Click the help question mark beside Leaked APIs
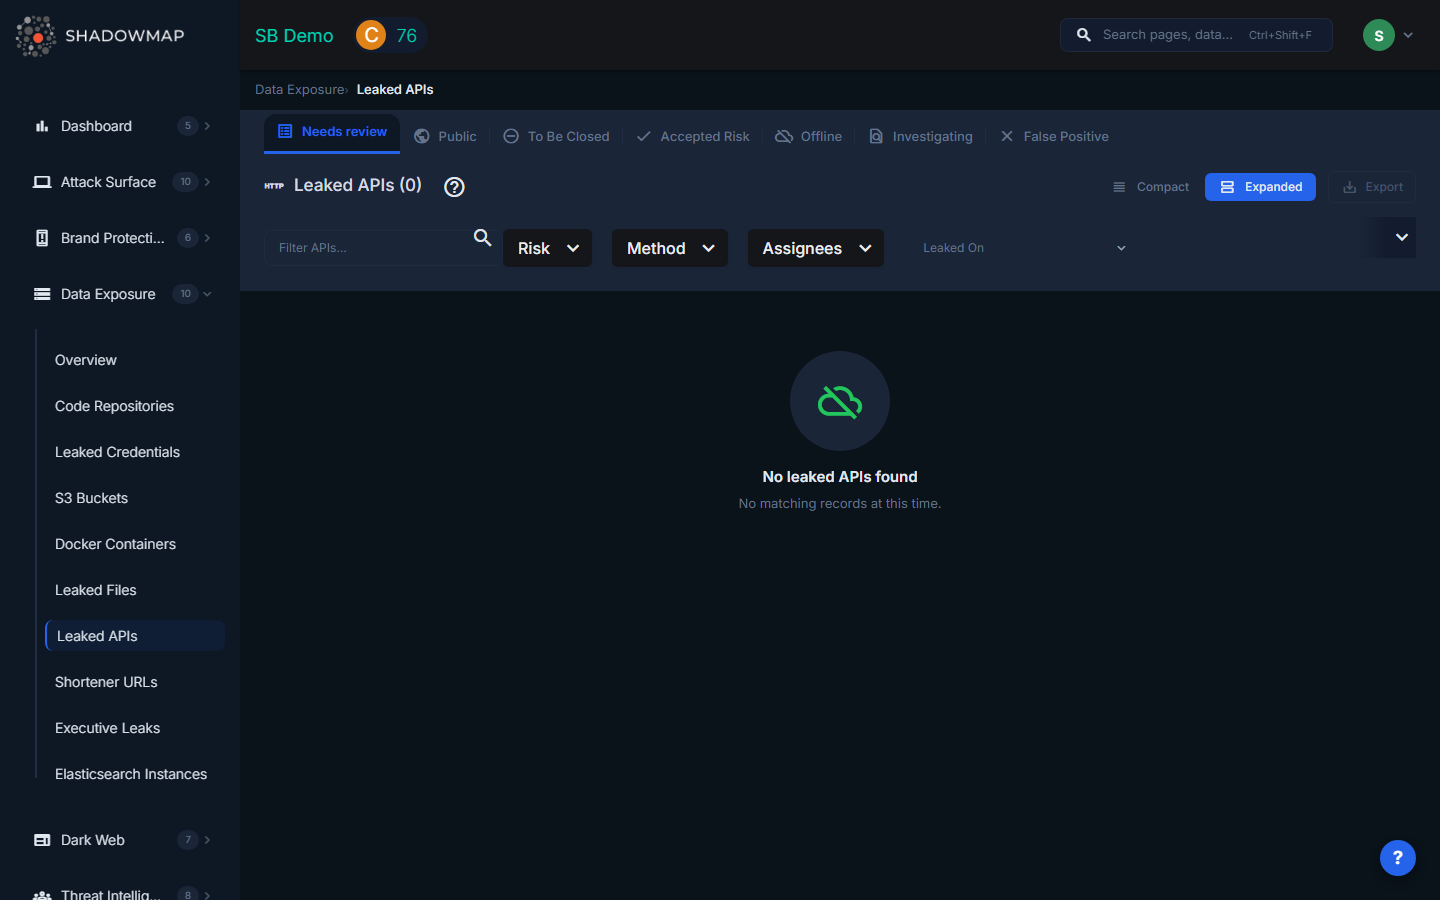The image size is (1440, 900). click(454, 187)
